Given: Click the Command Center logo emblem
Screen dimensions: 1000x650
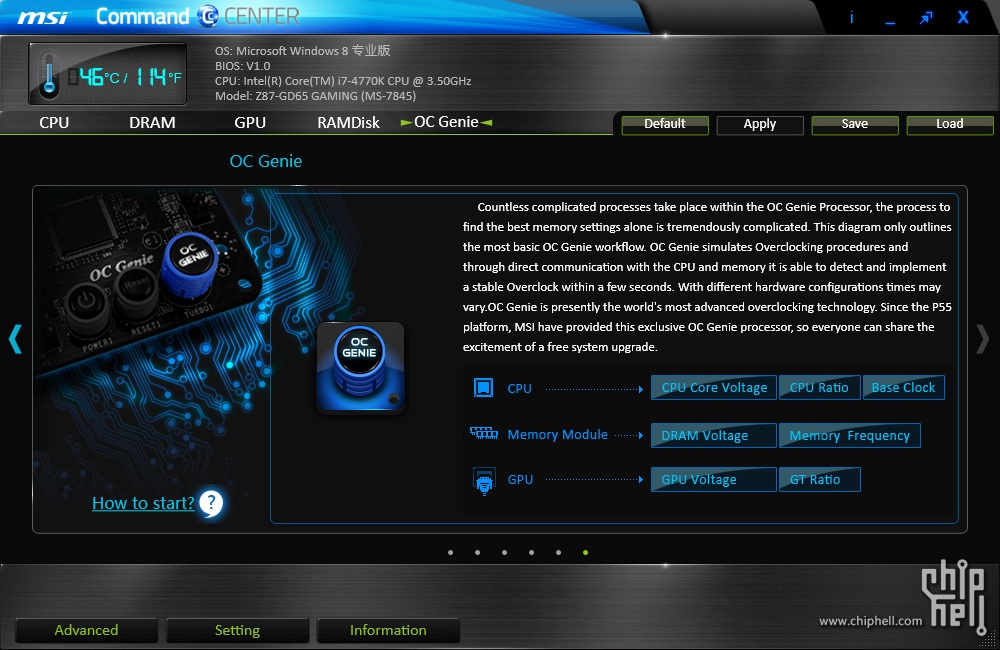Looking at the screenshot, I should tap(208, 16).
